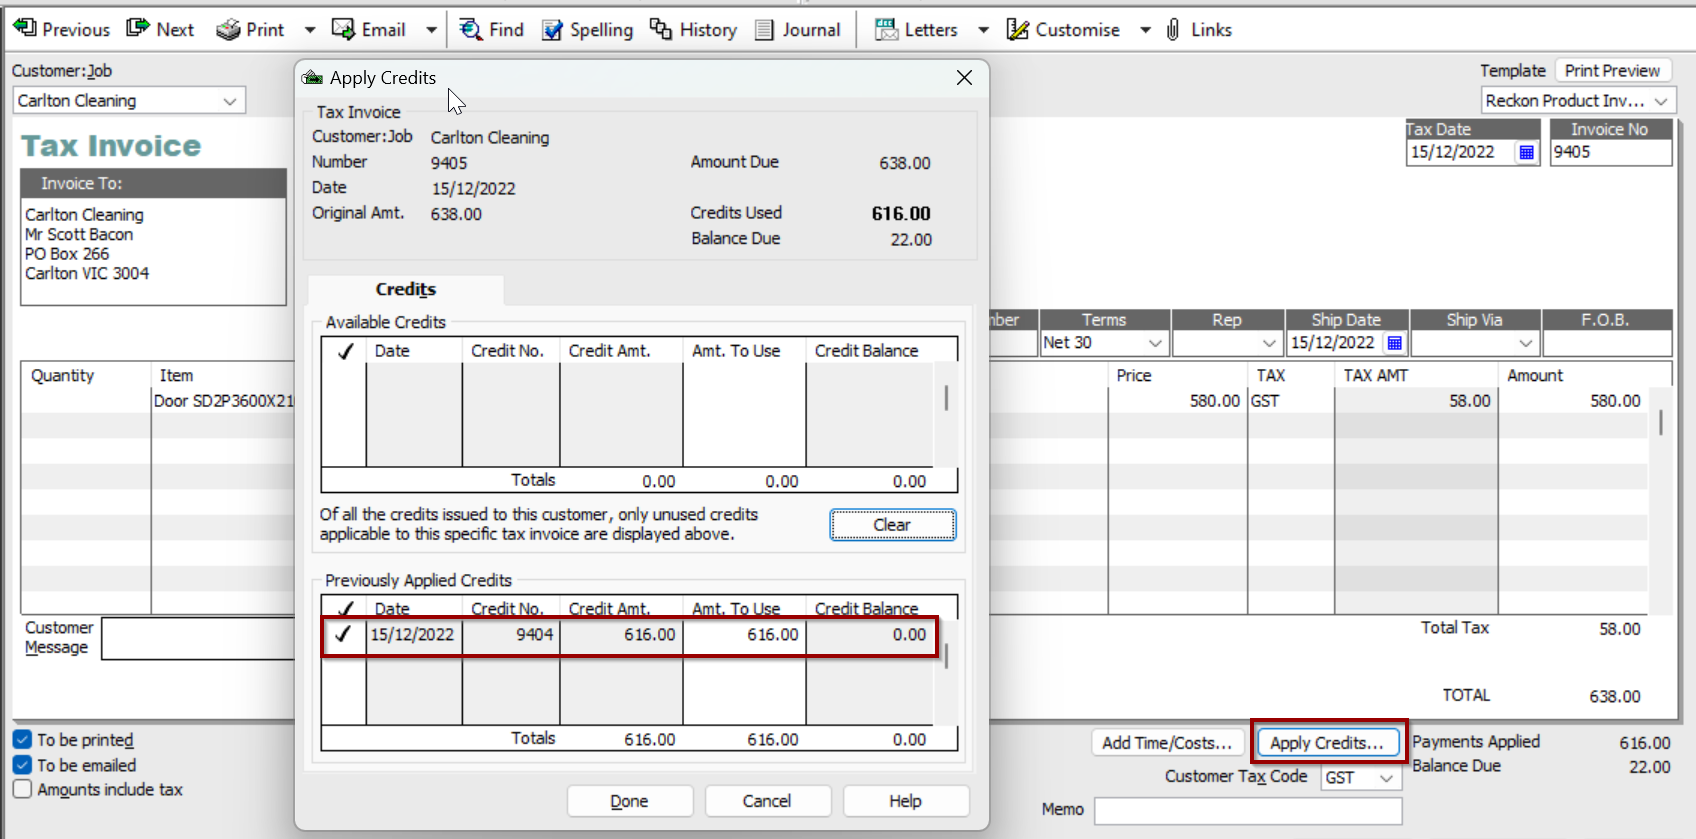Click the Email envelope icon
1696x839 pixels.
click(343, 30)
